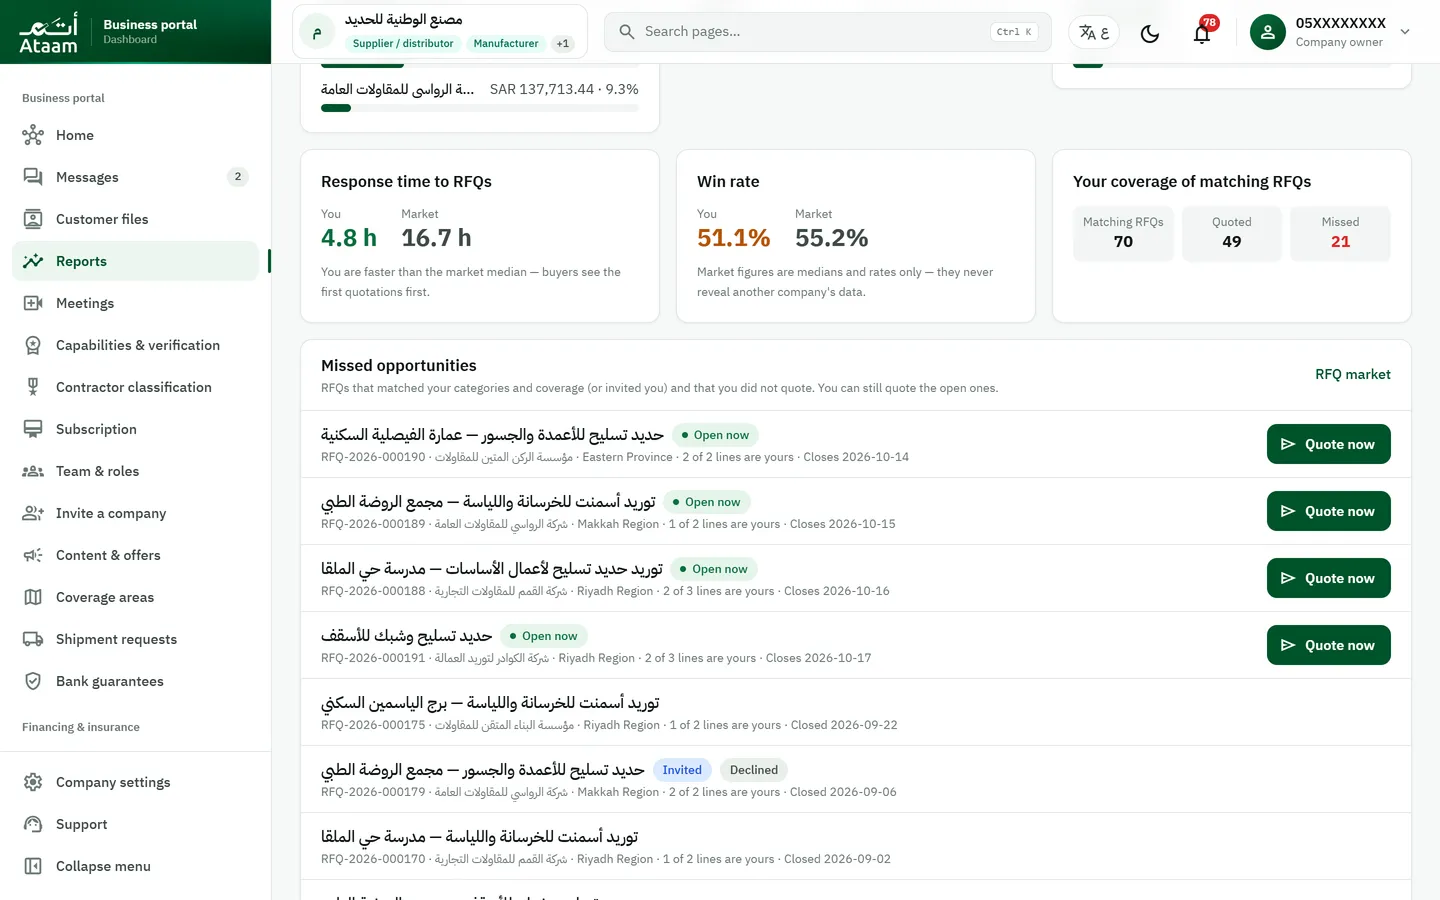Click the Supplier / distributor tag
Image resolution: width=1440 pixels, height=900 pixels.
pyautogui.click(x=403, y=43)
